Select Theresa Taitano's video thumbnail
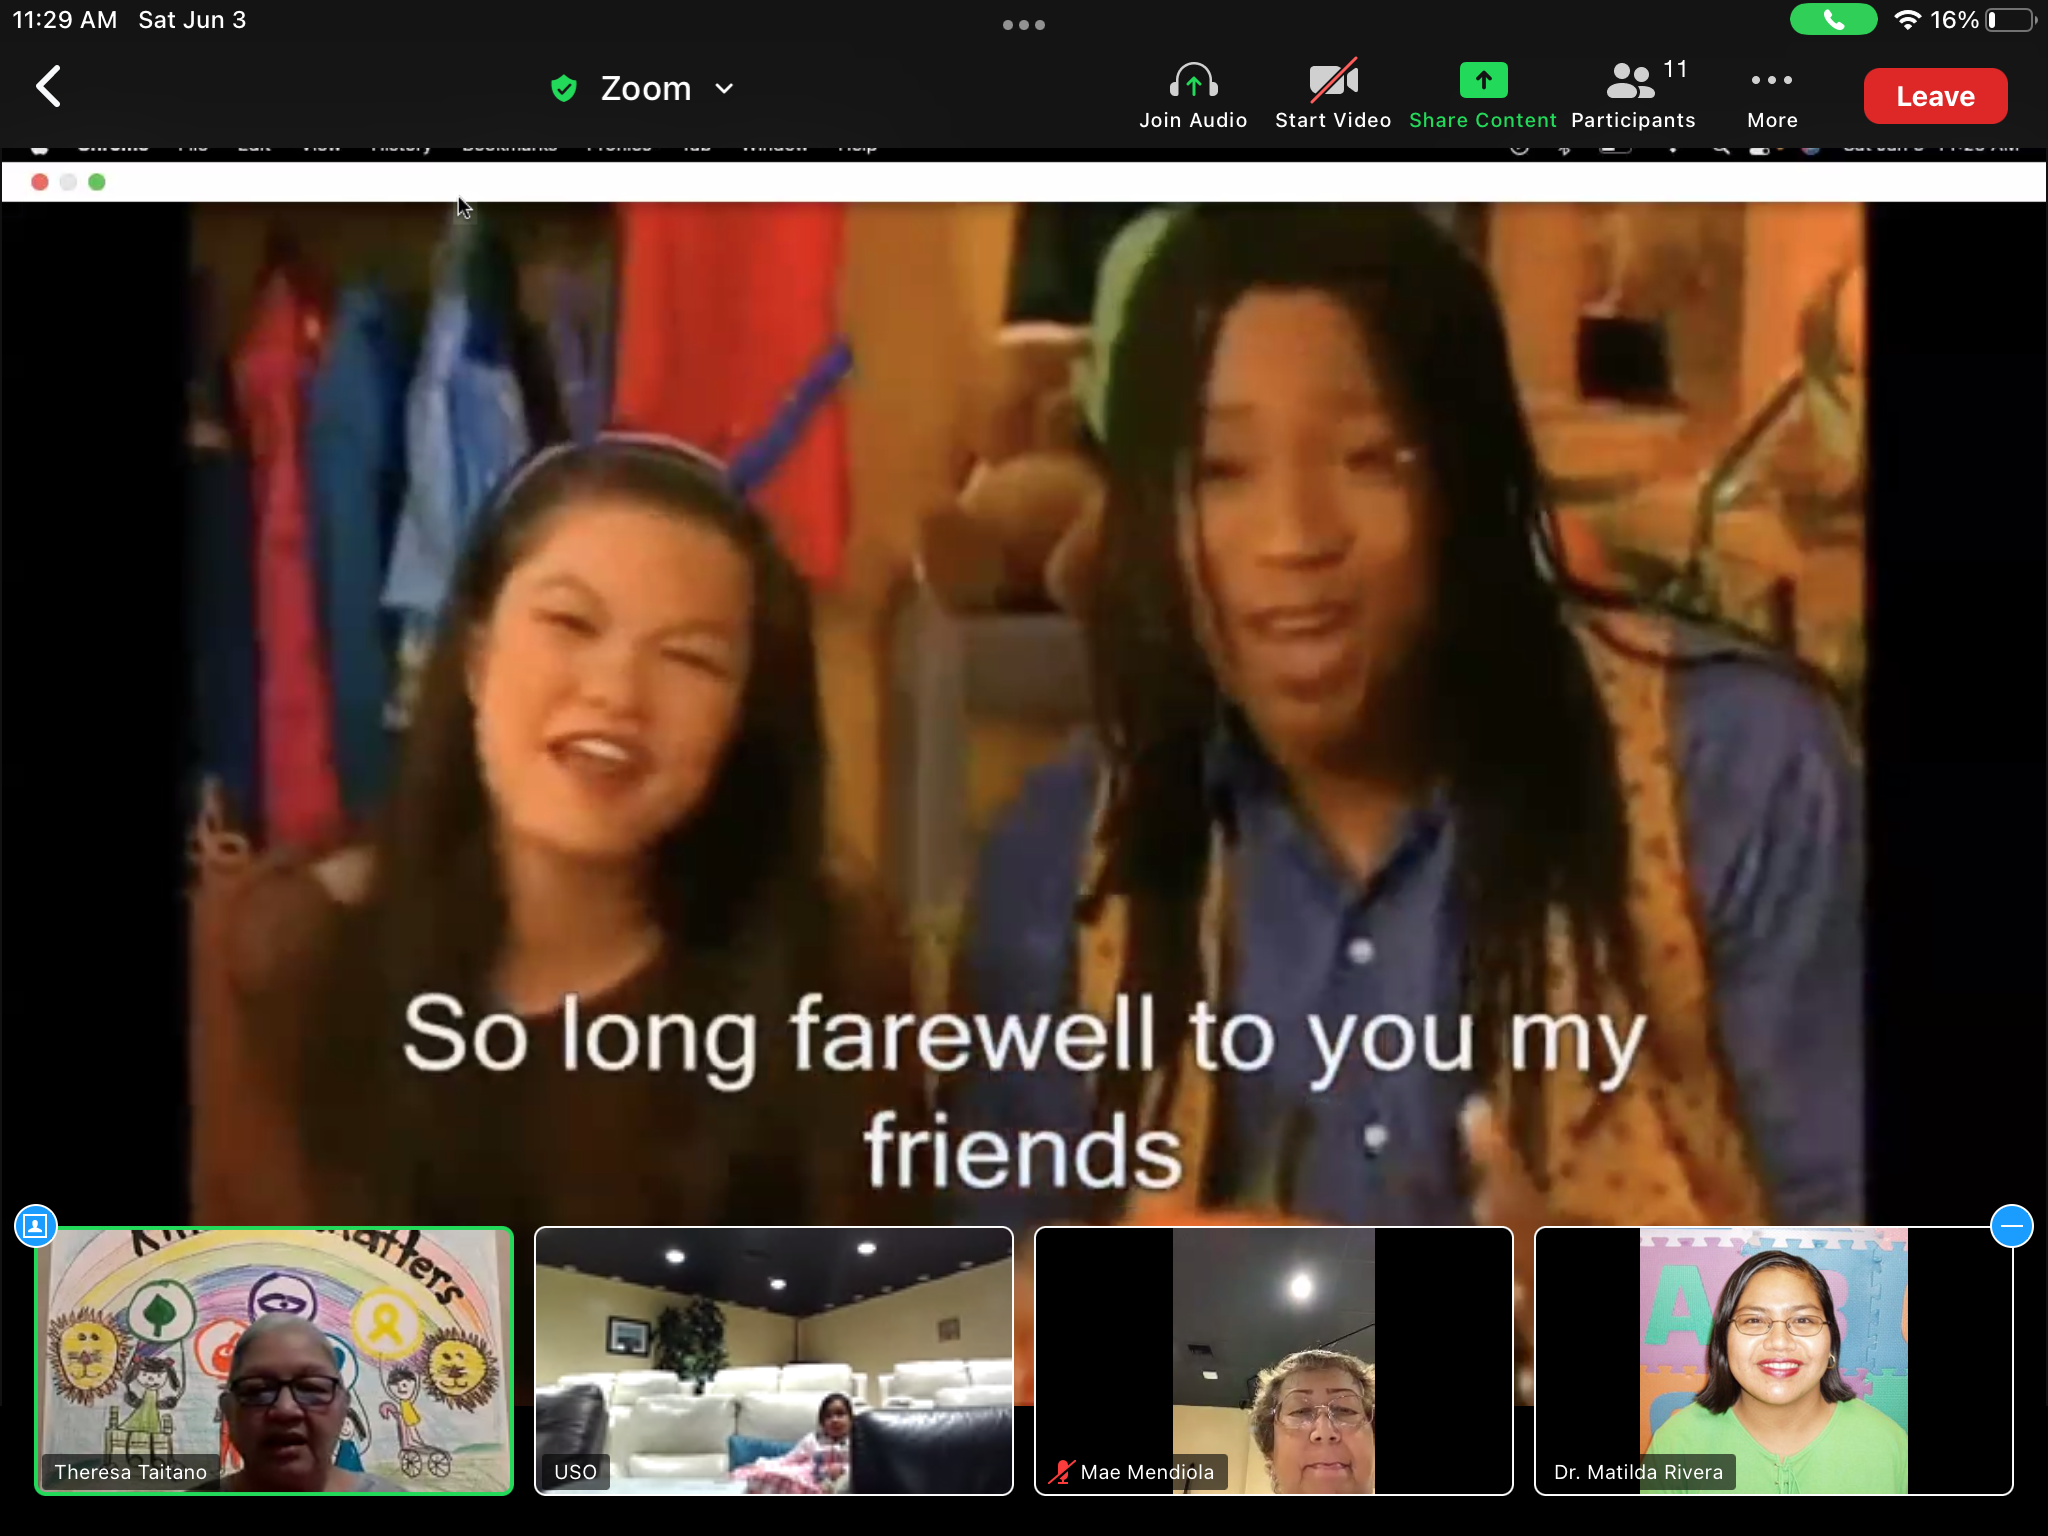This screenshot has height=1536, width=2048. tap(274, 1361)
